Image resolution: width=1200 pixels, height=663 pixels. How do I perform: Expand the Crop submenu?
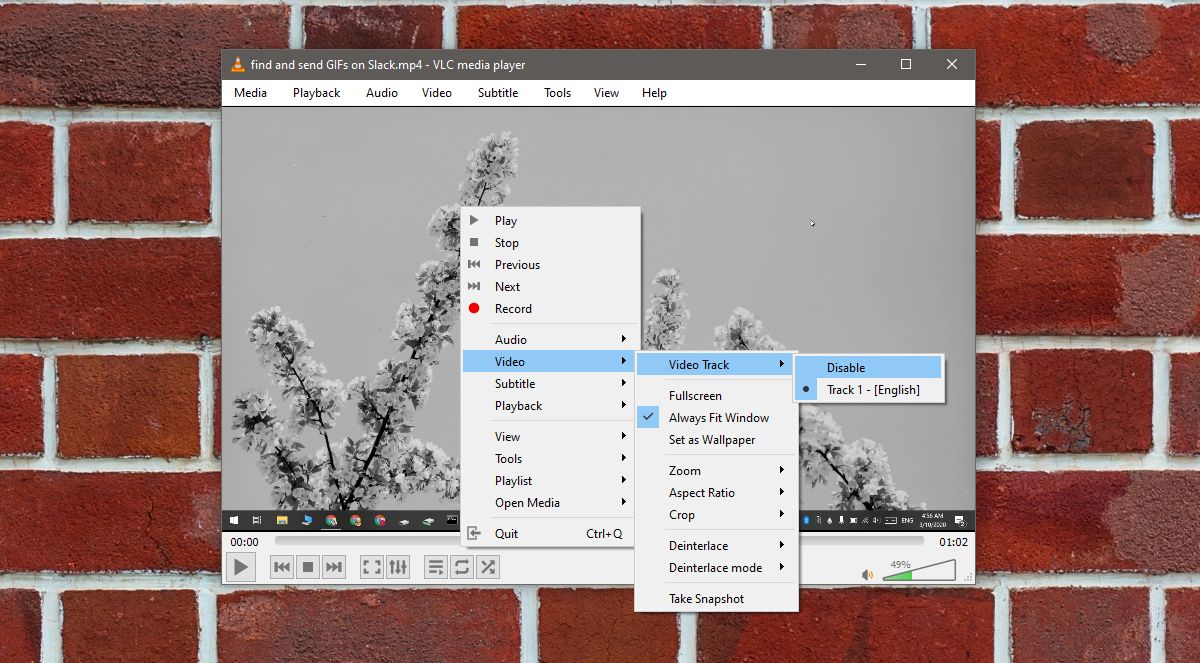click(717, 515)
